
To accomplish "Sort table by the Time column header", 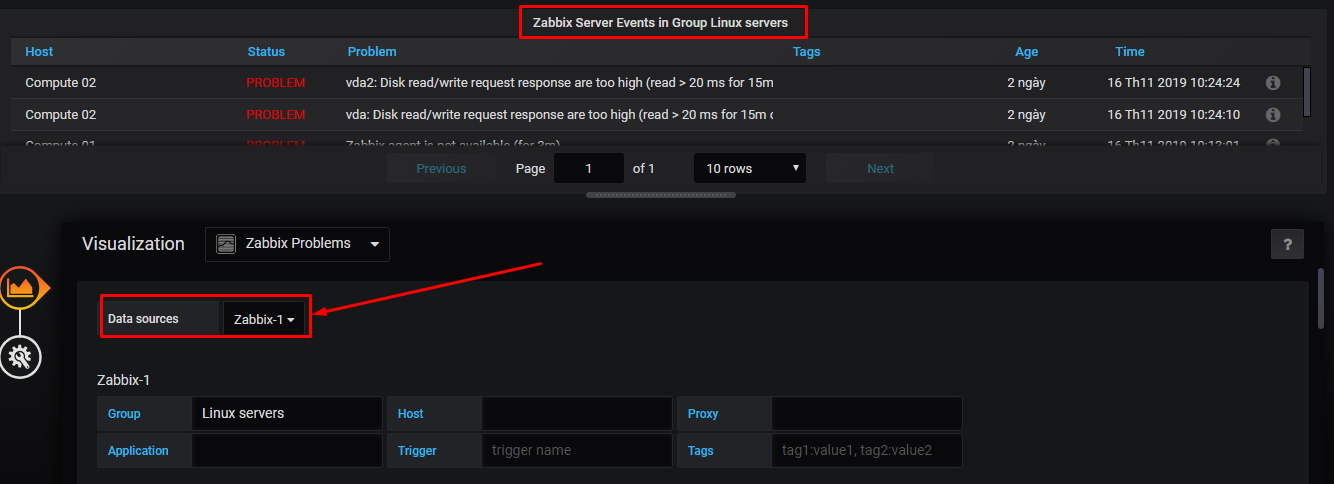I will (x=1130, y=51).
